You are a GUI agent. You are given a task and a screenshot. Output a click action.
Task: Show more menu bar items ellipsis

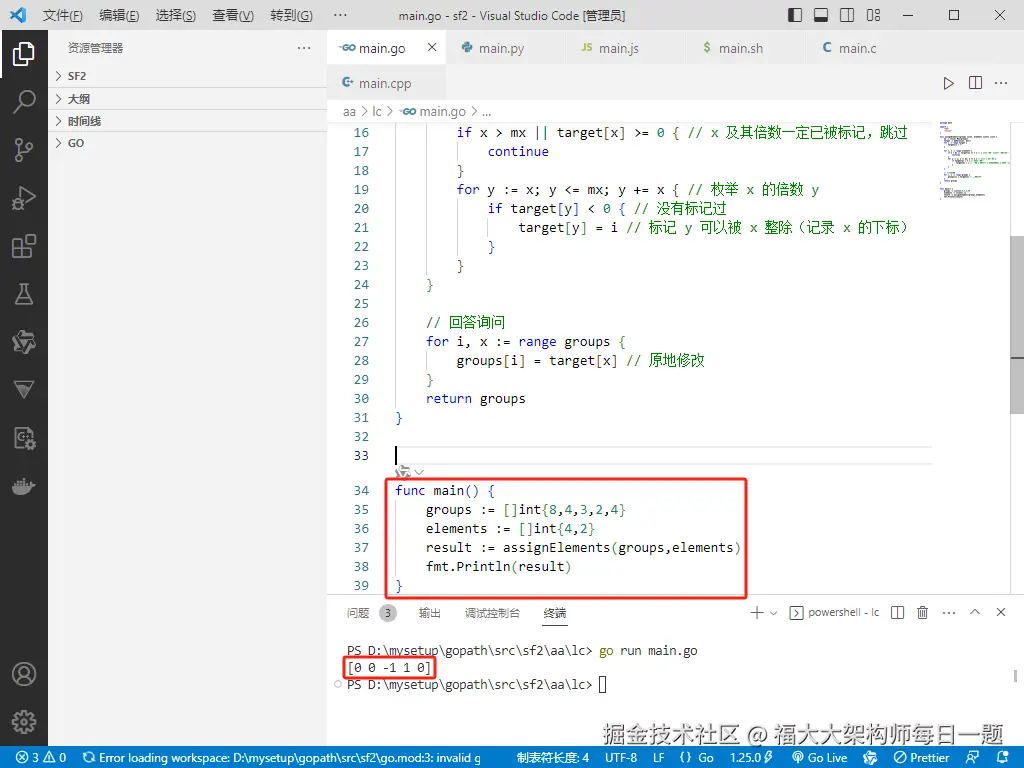click(x=340, y=15)
